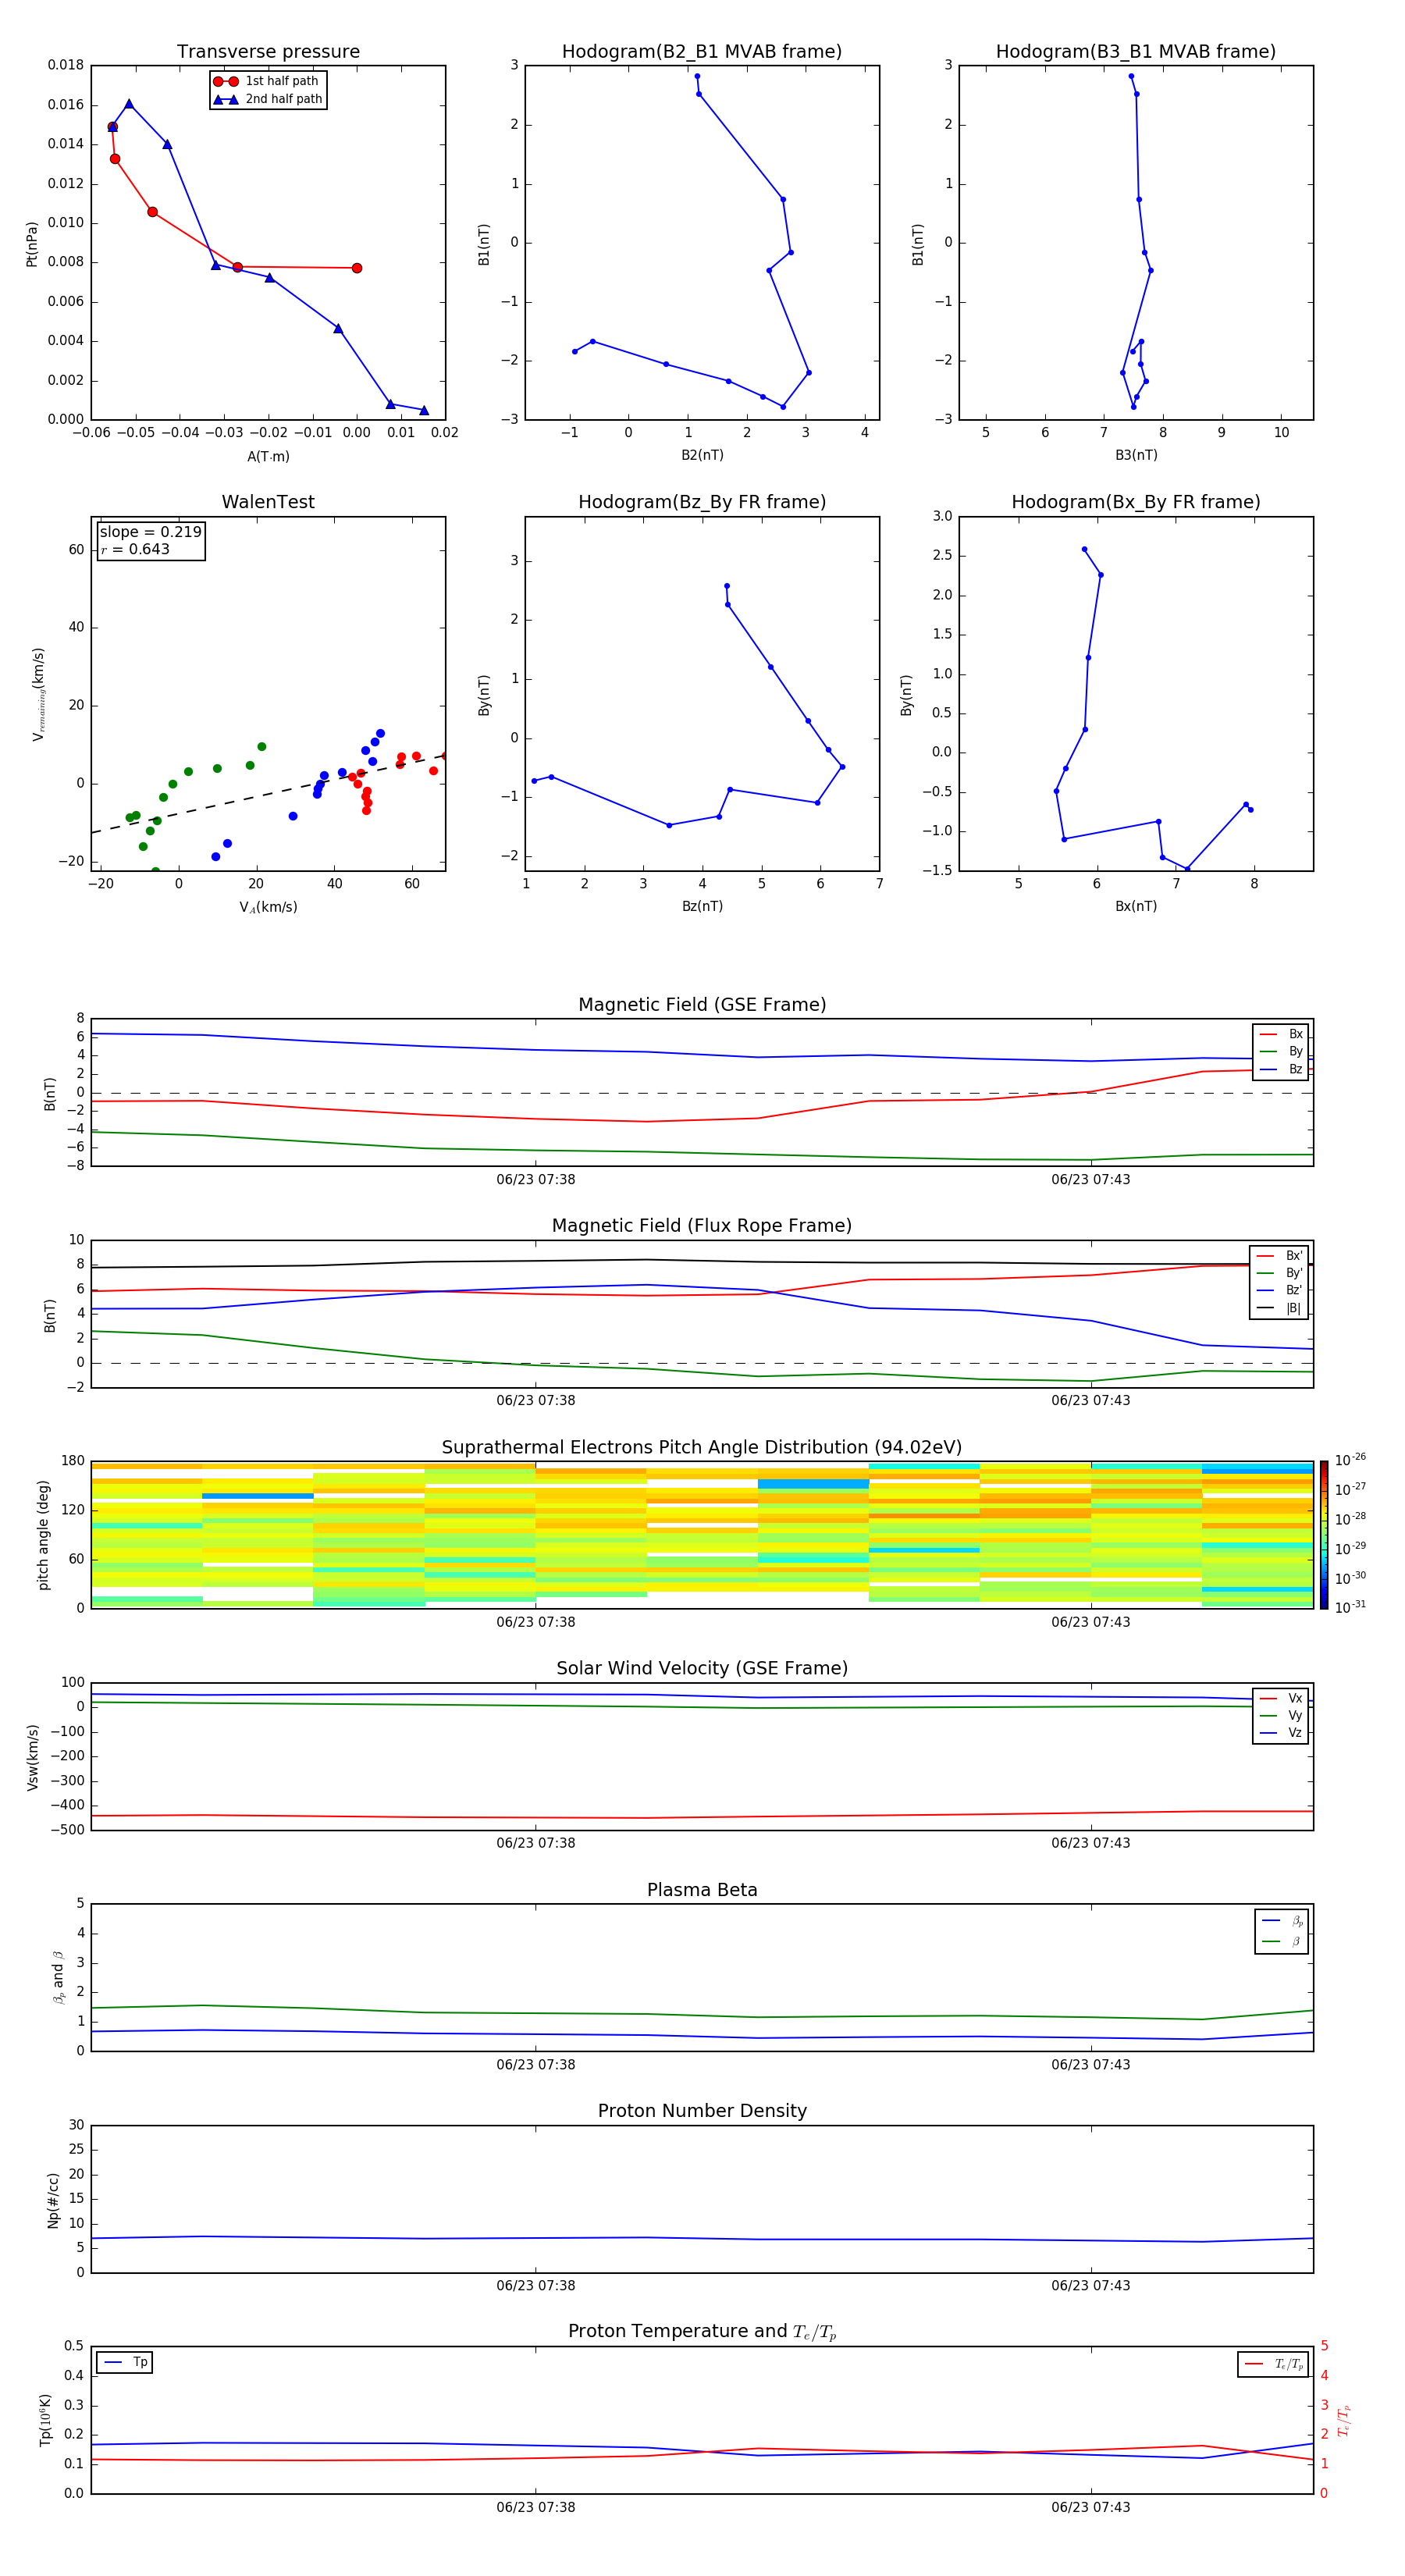The image size is (1405, 2576).
Task: Click the "Pt(nPa)" y-axis label
Action: point(31,243)
